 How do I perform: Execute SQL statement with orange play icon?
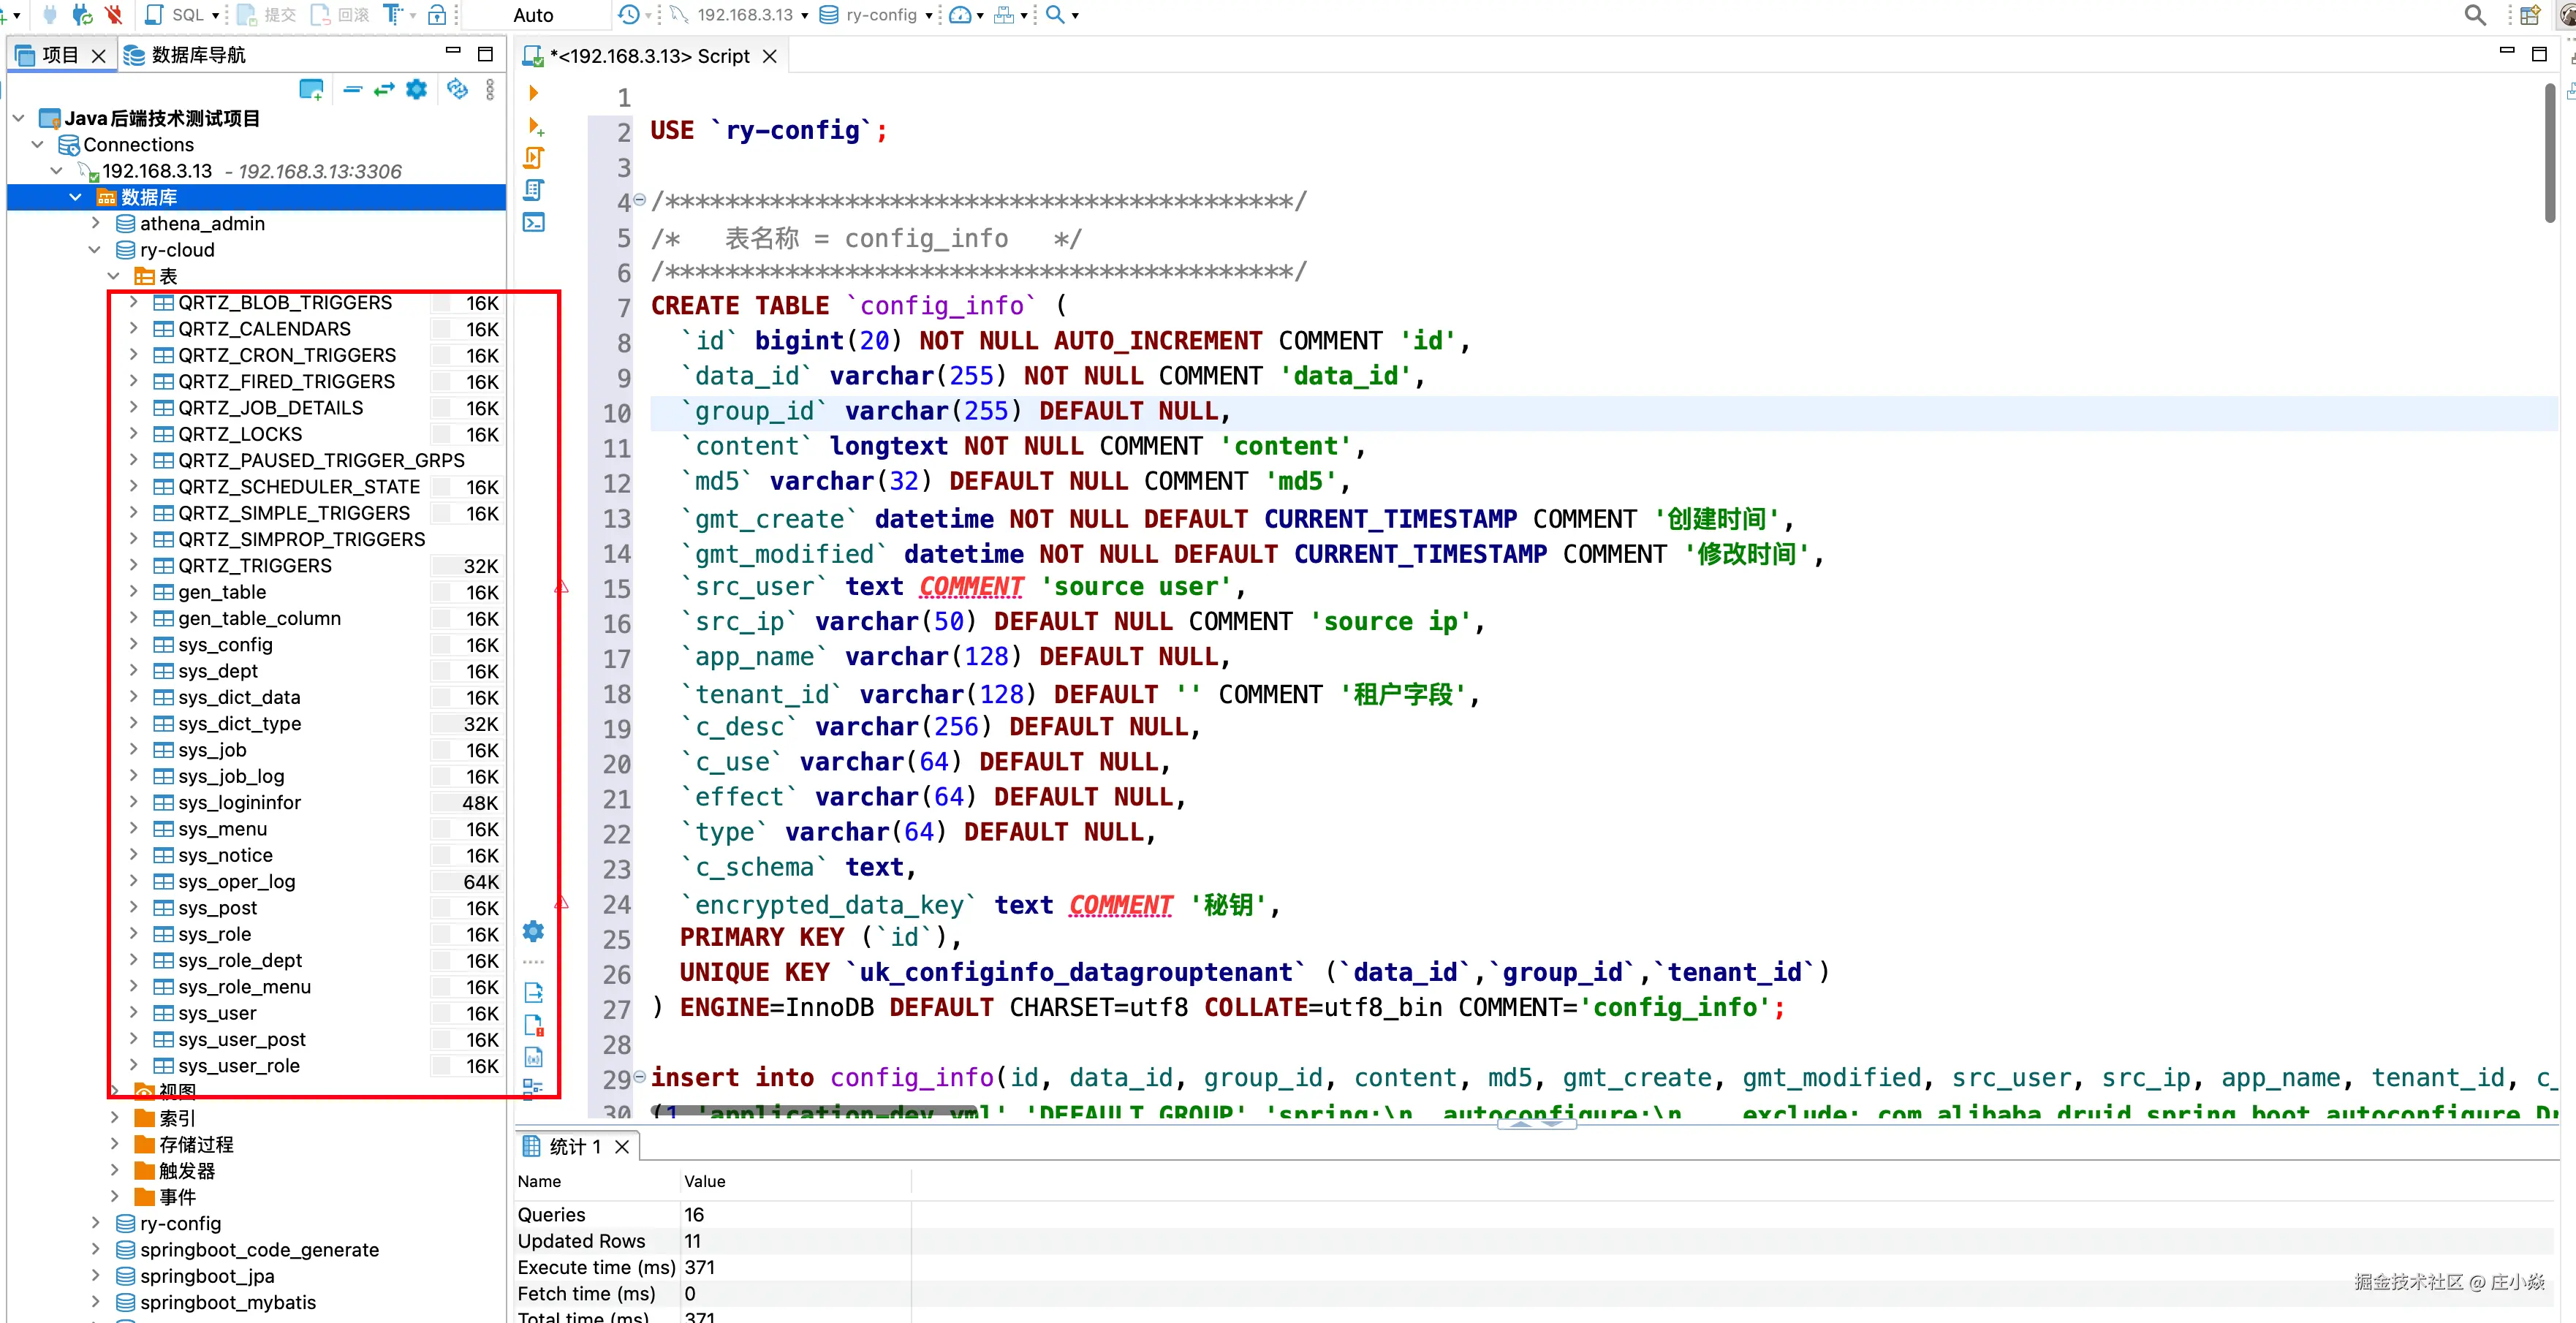[534, 93]
